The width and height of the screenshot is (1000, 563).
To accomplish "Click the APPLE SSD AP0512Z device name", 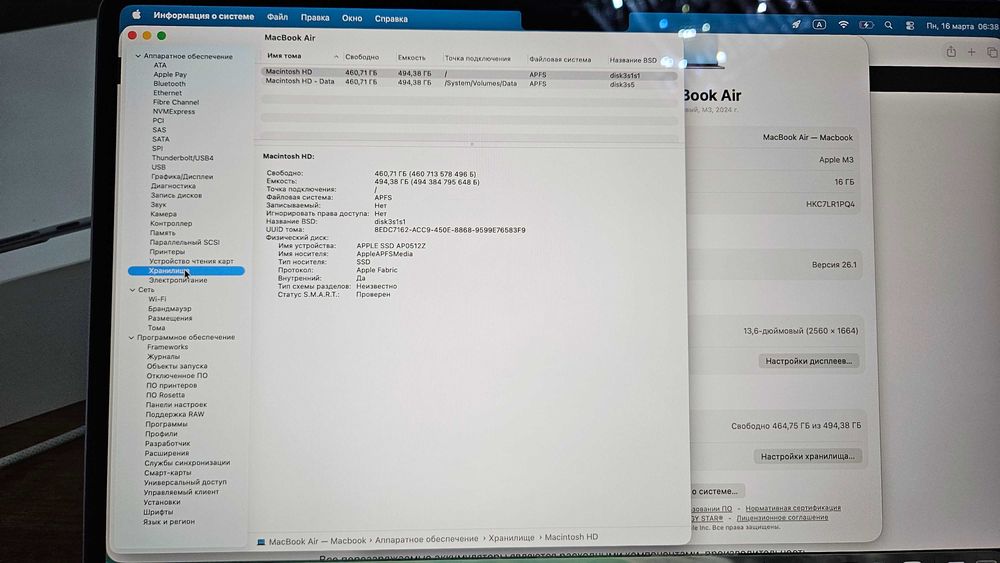I will tap(391, 245).
